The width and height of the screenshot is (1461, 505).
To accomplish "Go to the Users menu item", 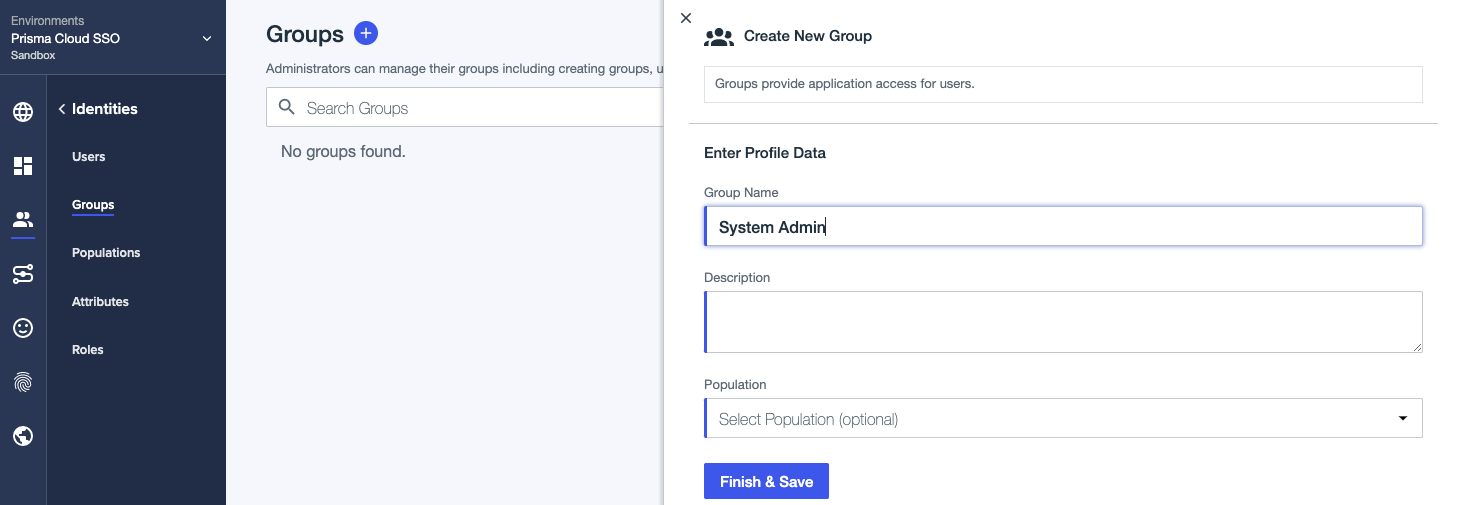I will coord(89,157).
